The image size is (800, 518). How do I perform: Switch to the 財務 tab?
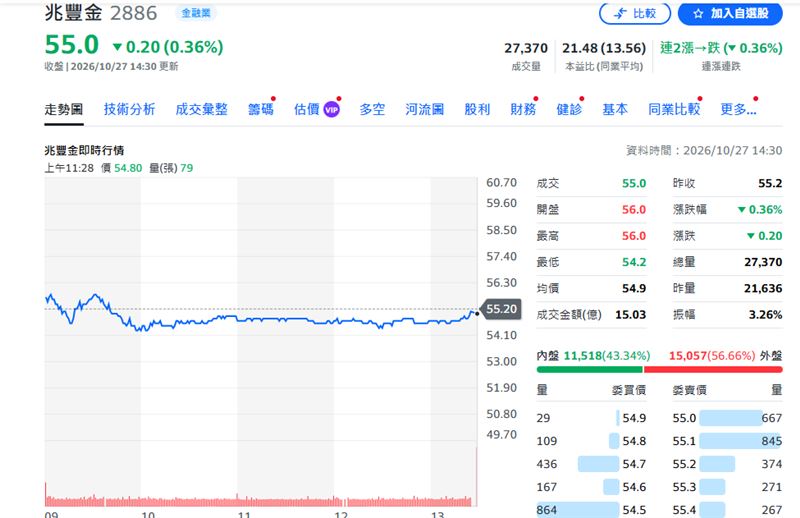click(x=523, y=109)
